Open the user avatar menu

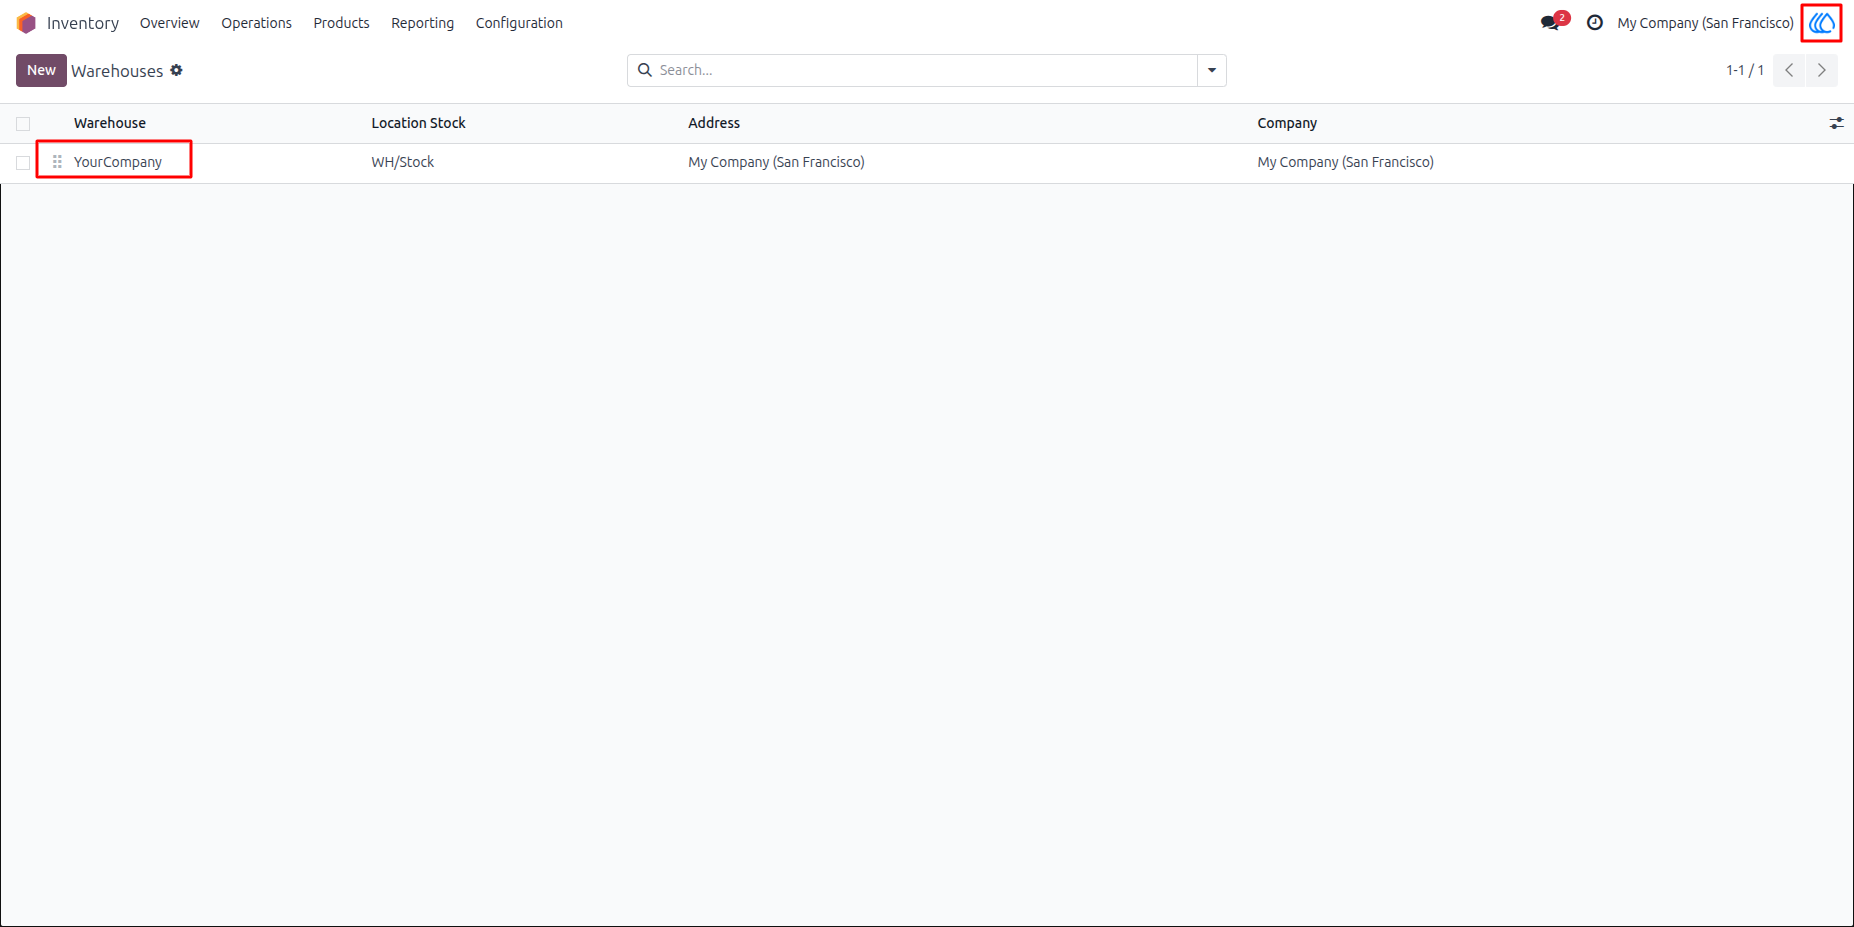click(x=1822, y=23)
